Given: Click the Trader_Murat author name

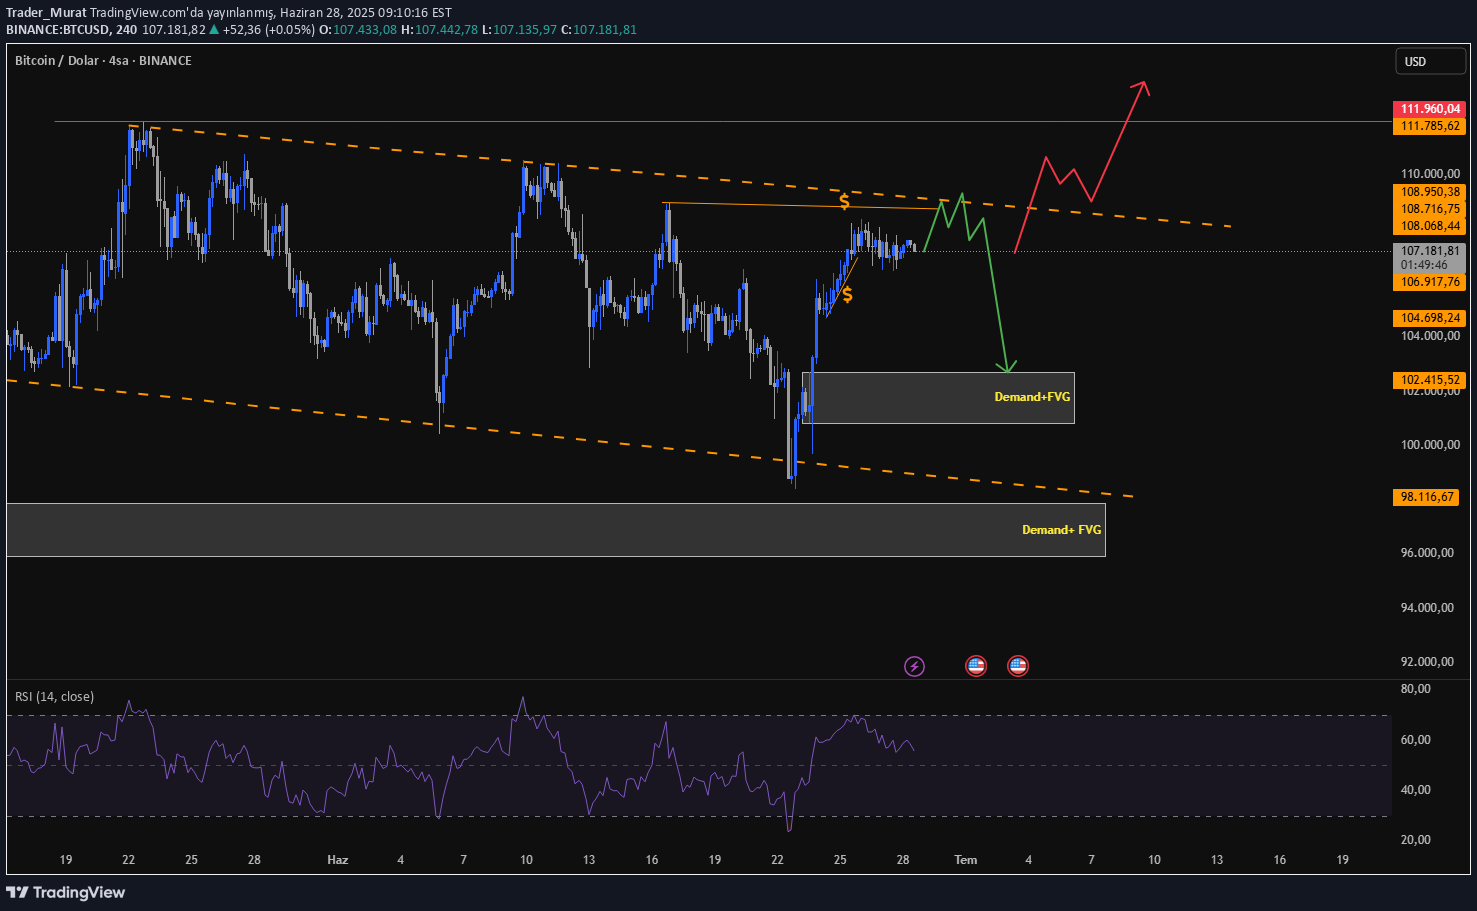Looking at the screenshot, I should click(46, 13).
